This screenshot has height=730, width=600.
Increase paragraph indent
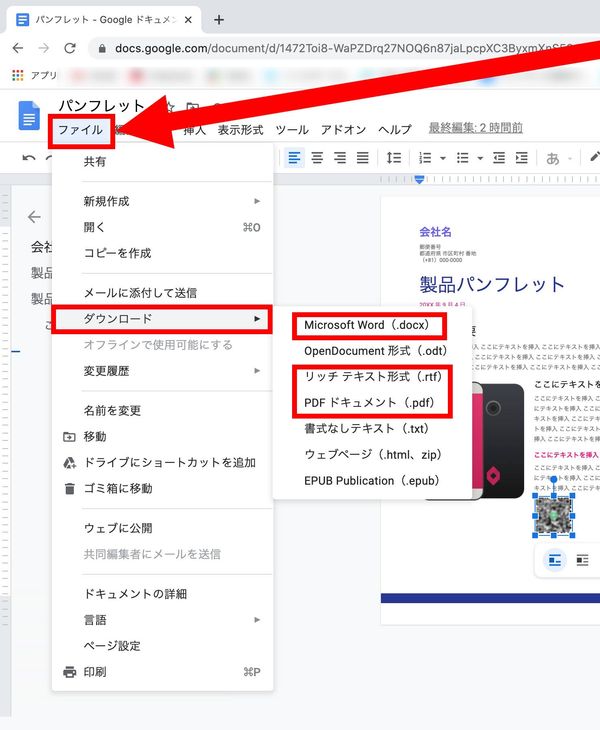click(522, 158)
